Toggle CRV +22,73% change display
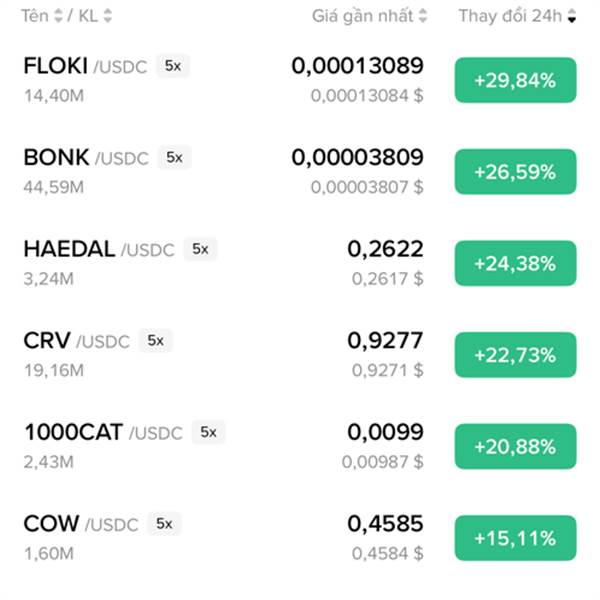Image resolution: width=600 pixels, height=600 pixels. click(515, 355)
